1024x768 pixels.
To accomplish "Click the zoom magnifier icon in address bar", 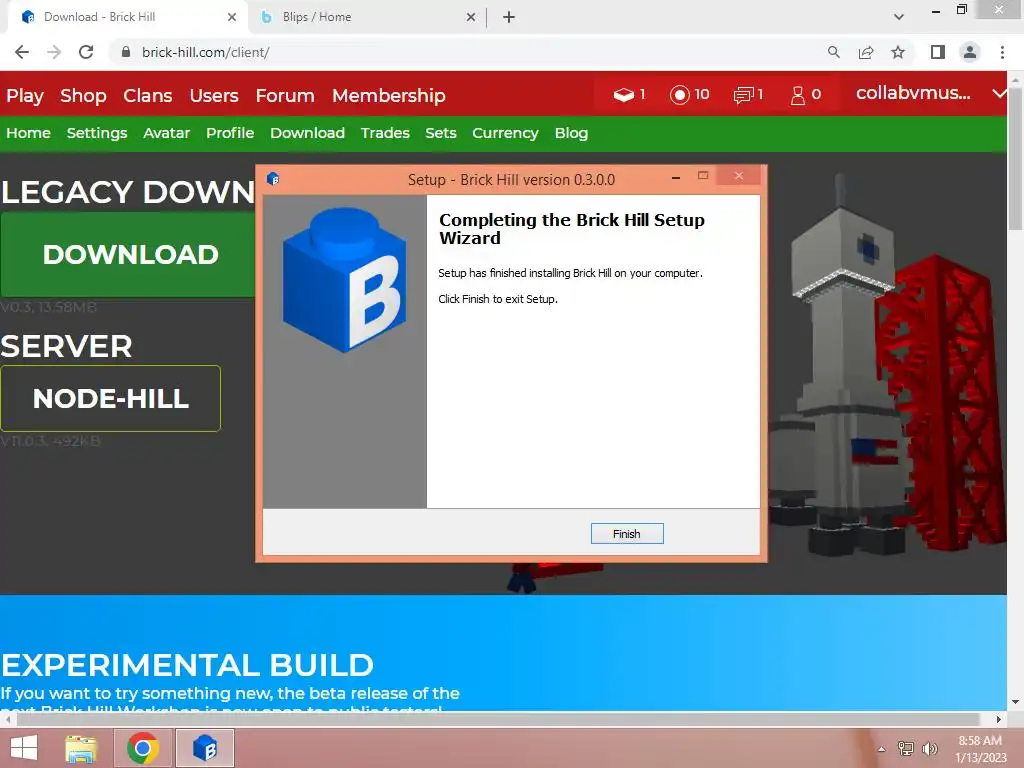I will pyautogui.click(x=833, y=52).
